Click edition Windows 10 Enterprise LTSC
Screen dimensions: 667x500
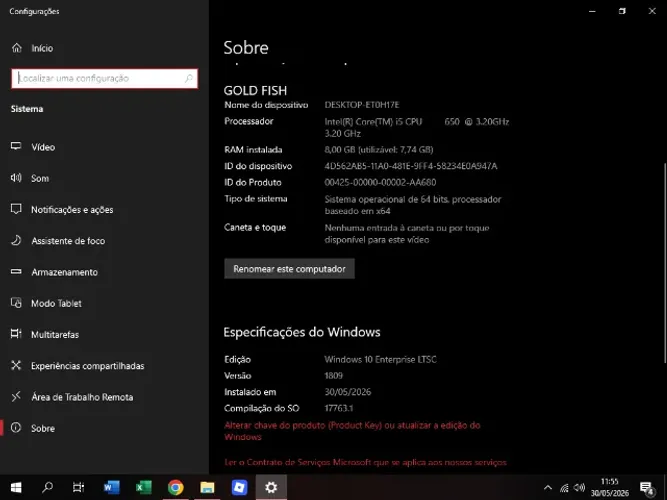(x=380, y=360)
